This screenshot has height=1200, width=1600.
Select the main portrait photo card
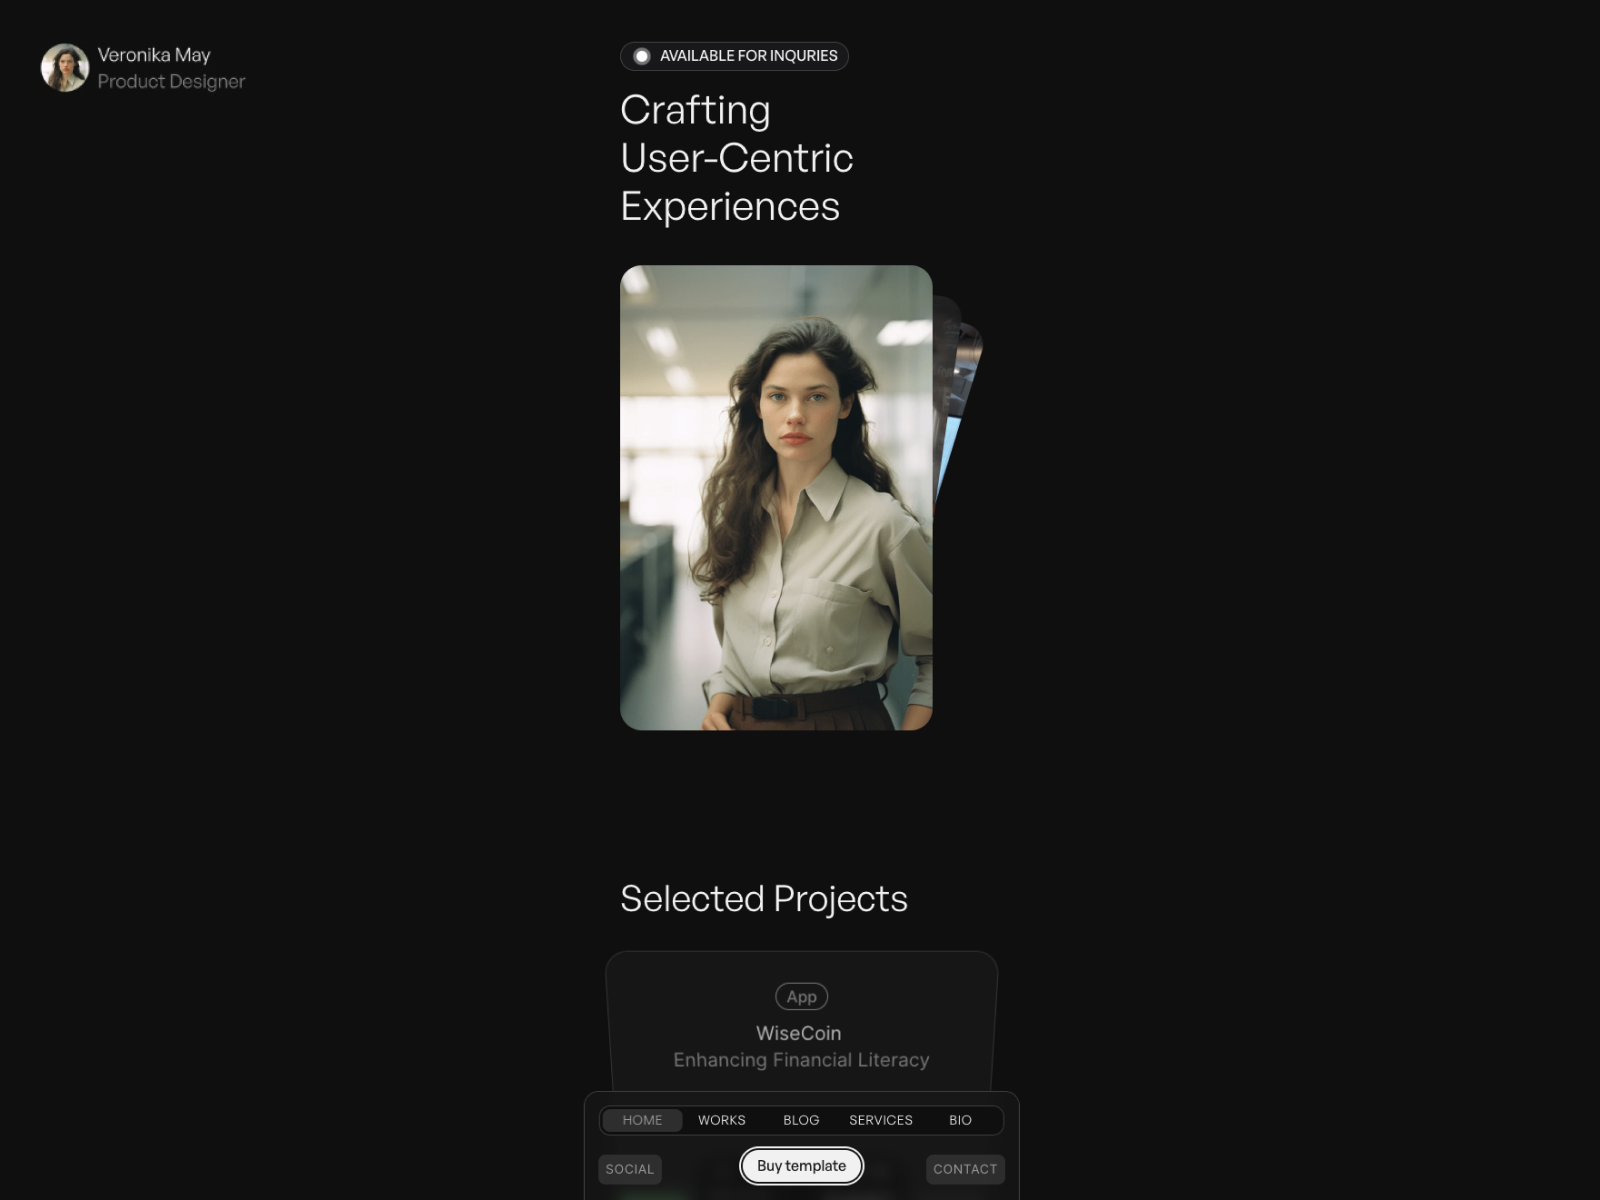(x=776, y=497)
